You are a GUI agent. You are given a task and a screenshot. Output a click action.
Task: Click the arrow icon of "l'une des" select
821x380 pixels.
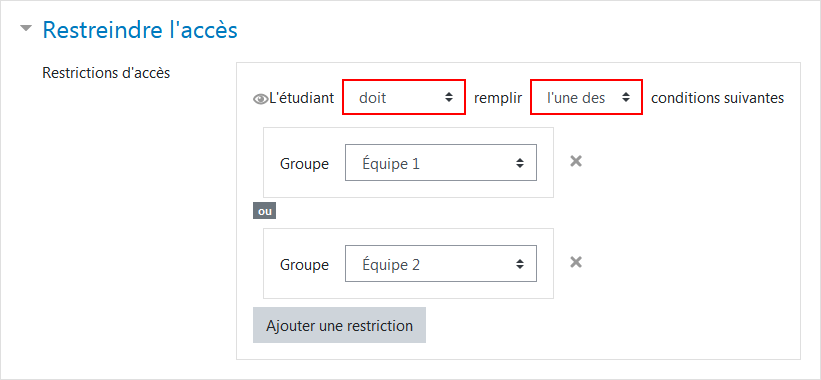click(x=626, y=98)
